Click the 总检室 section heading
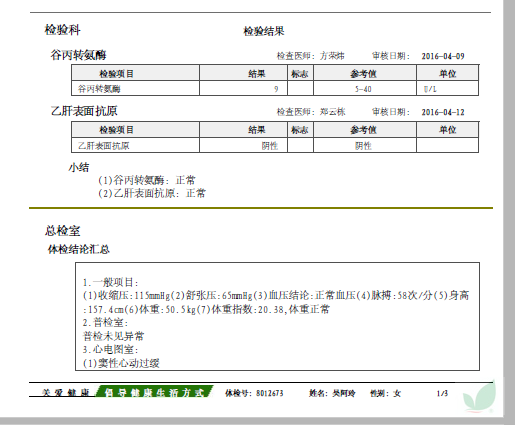The width and height of the screenshot is (515, 425). 63,231
